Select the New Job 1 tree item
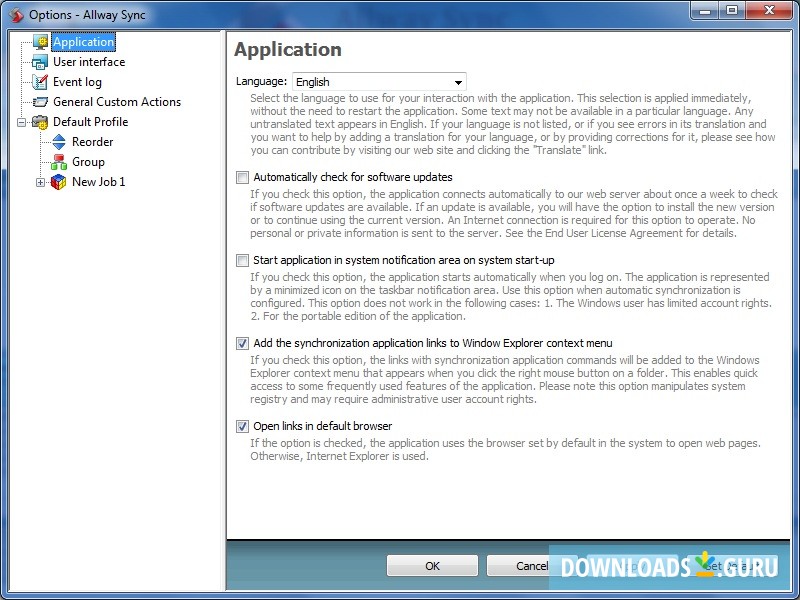Screen dimensions: 800x600 point(98,182)
